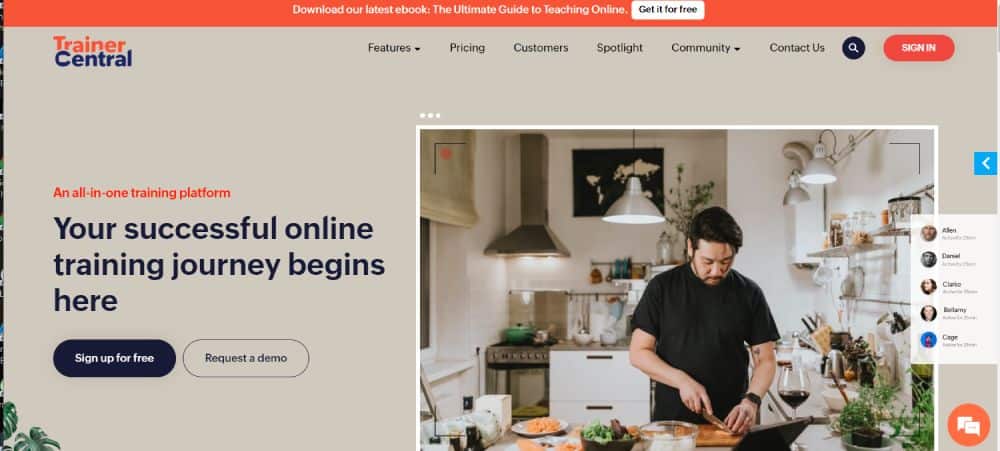Expand the blue side arrow tab
The image size is (1000, 451).
click(x=985, y=163)
